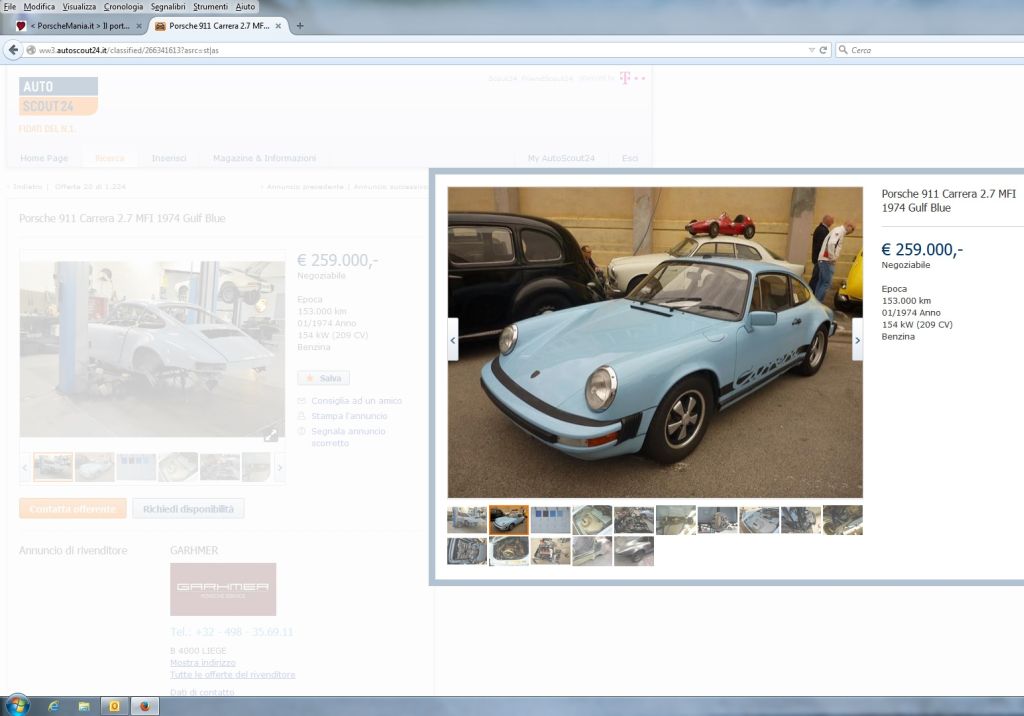Click the enlarge icon on dimmed main photo

click(x=270, y=434)
